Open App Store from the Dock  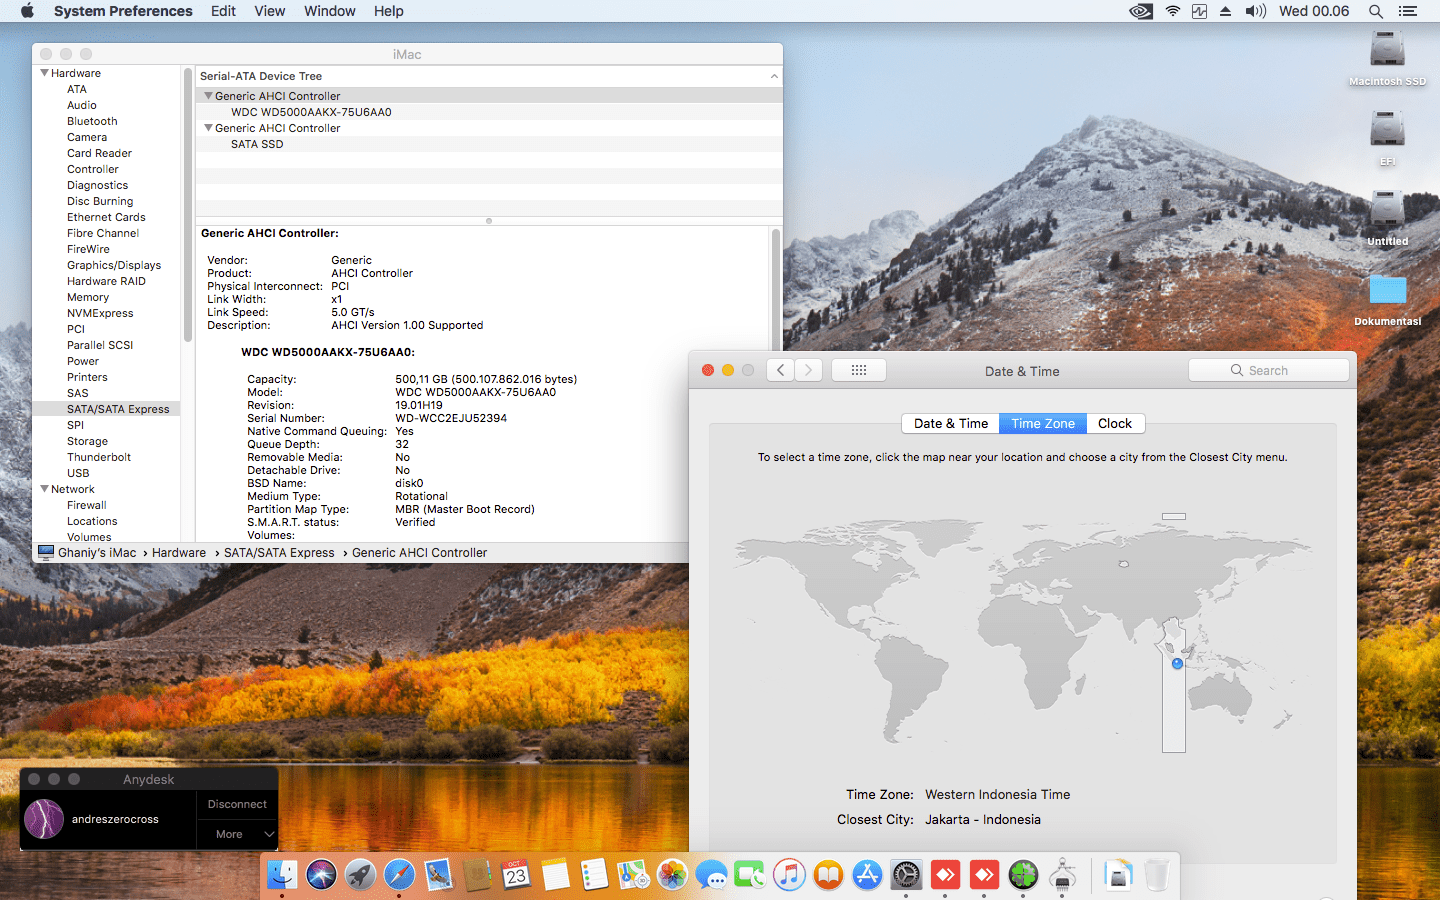coord(867,875)
